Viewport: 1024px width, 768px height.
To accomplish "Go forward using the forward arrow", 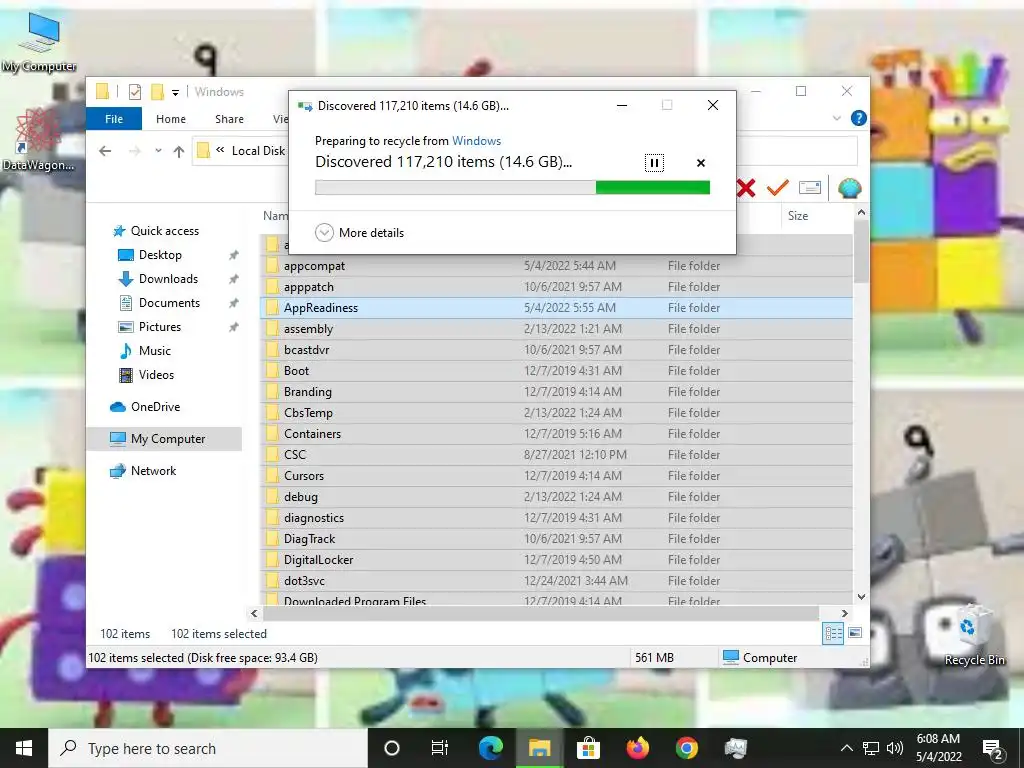I will point(135,152).
